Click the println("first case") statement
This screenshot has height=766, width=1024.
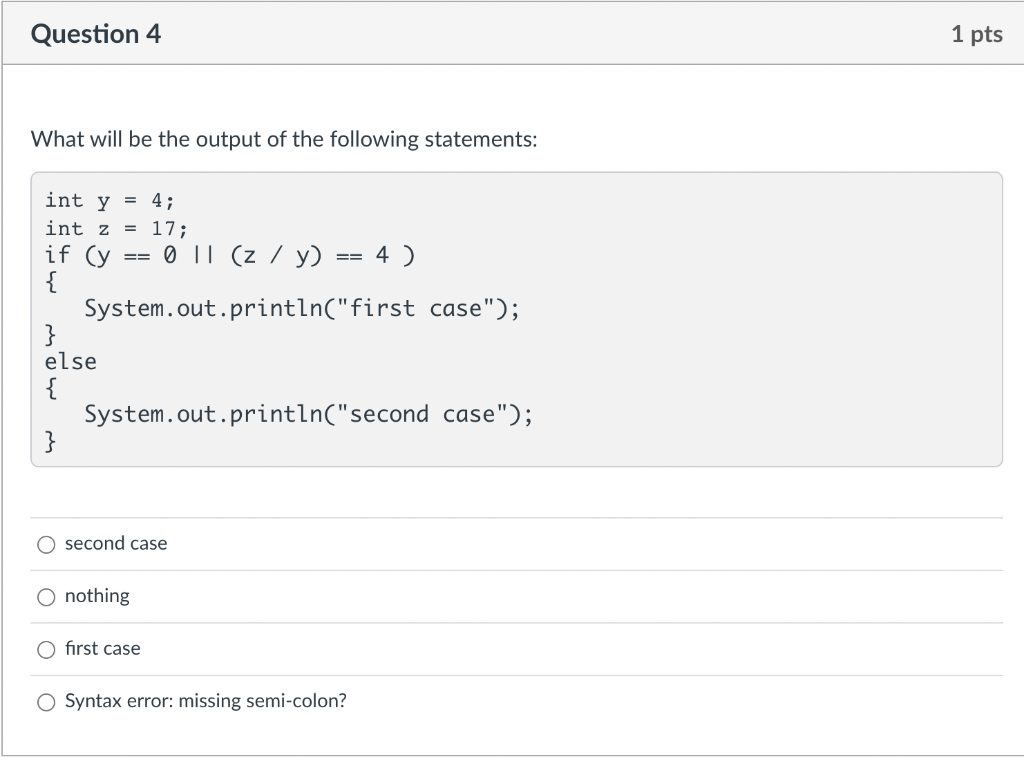301,308
